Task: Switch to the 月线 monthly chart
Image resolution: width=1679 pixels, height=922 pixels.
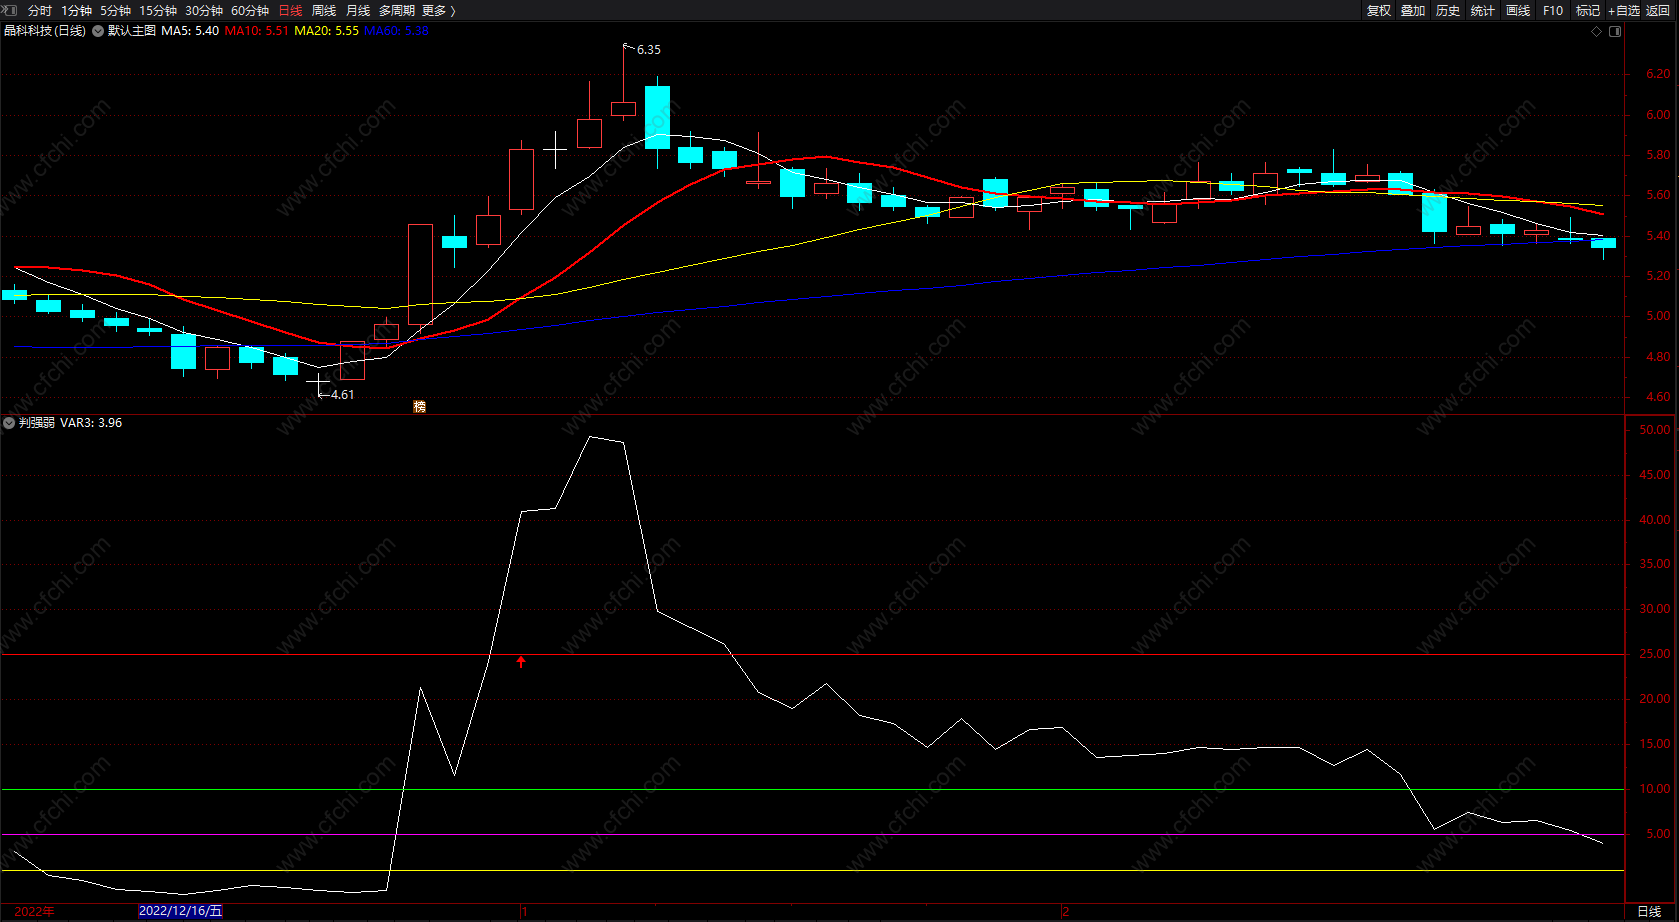Action: click(358, 11)
